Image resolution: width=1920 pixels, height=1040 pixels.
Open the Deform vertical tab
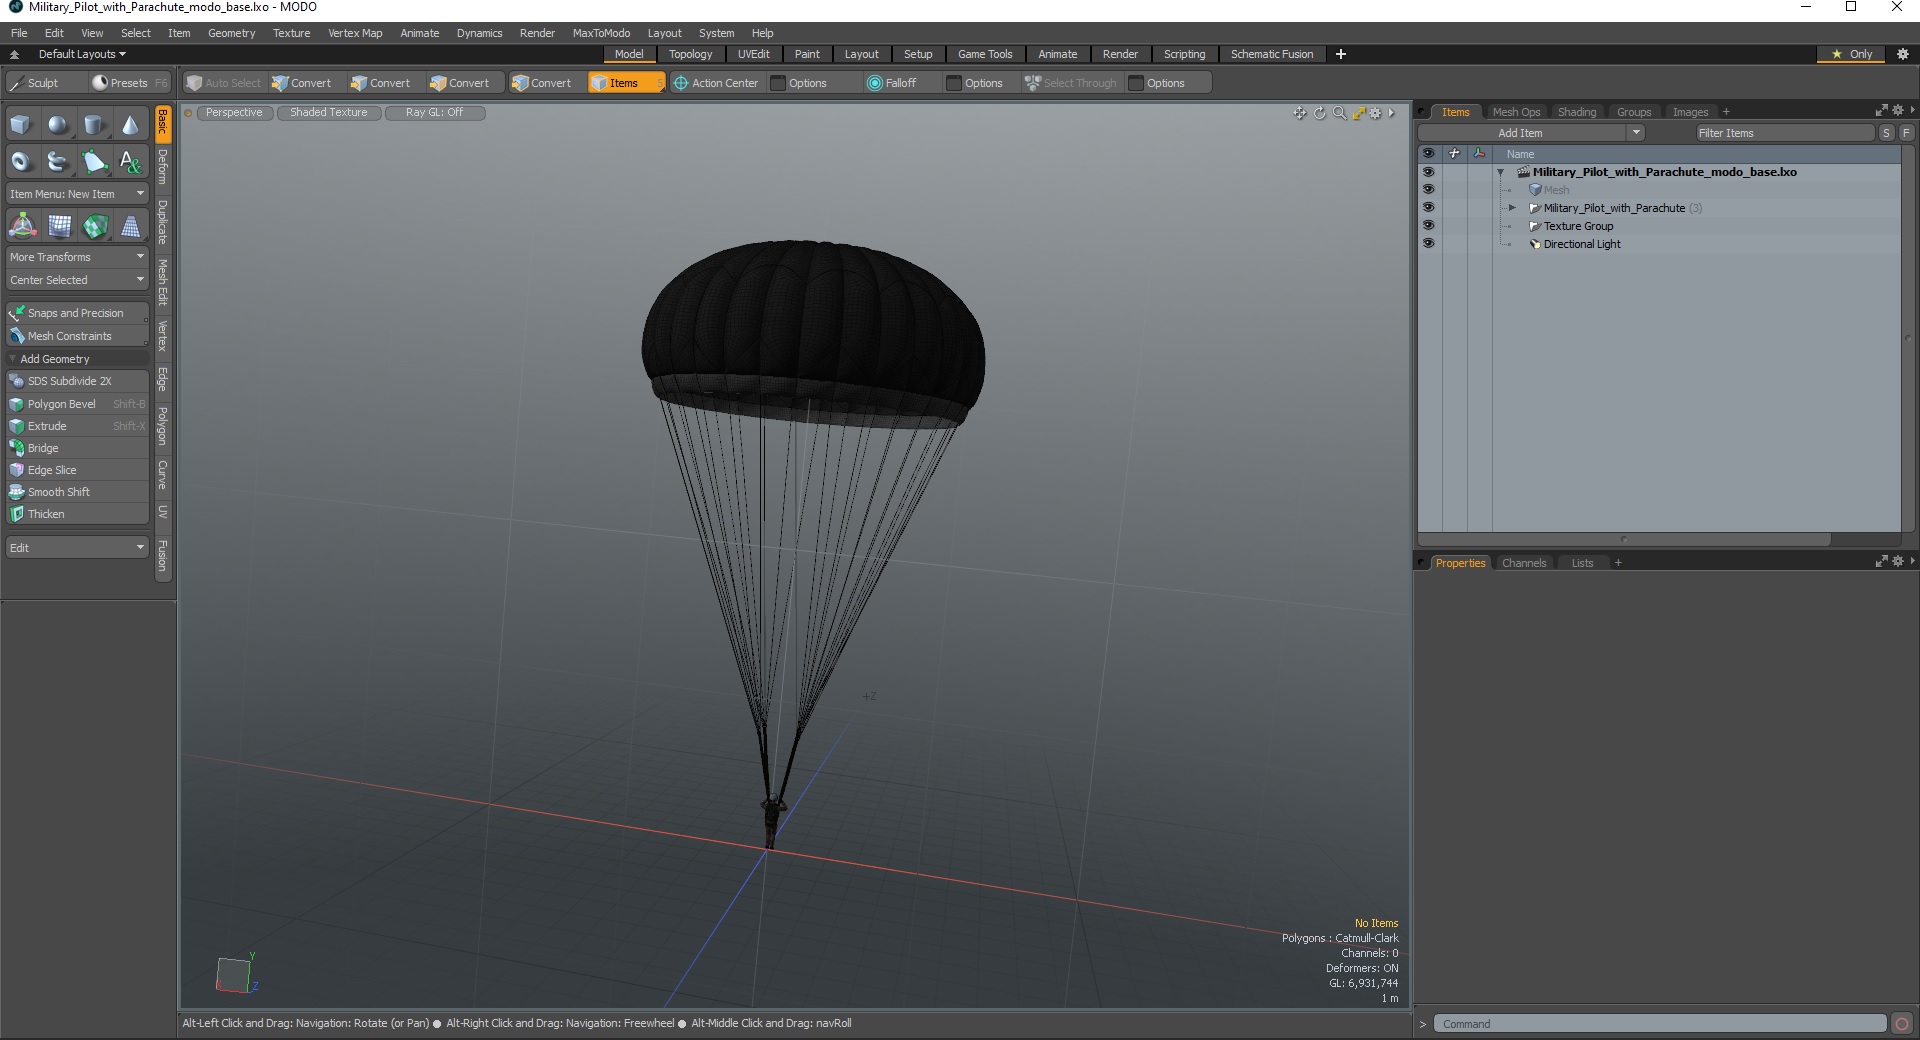point(163,167)
